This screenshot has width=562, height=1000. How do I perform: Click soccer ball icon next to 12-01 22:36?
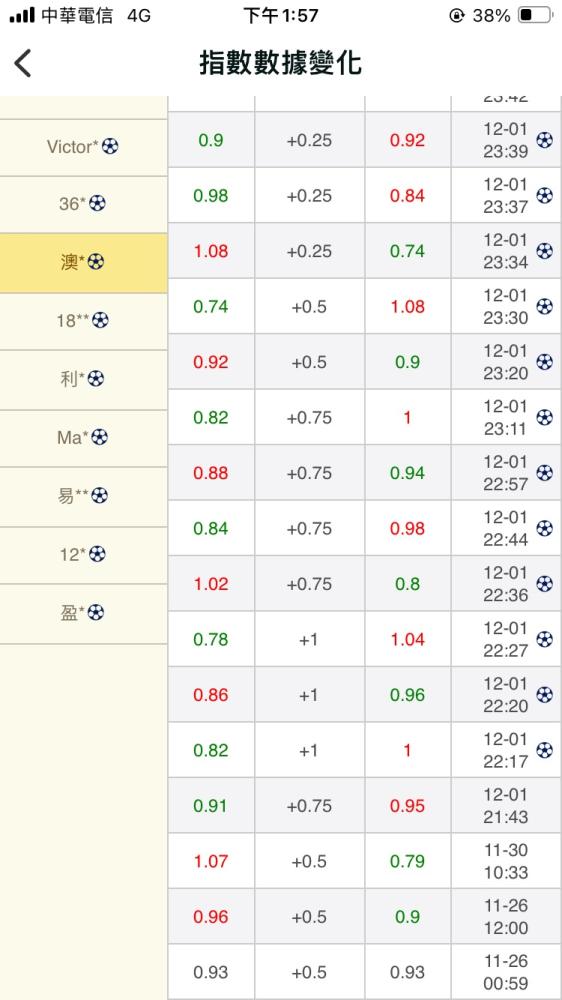pyautogui.click(x=544, y=584)
